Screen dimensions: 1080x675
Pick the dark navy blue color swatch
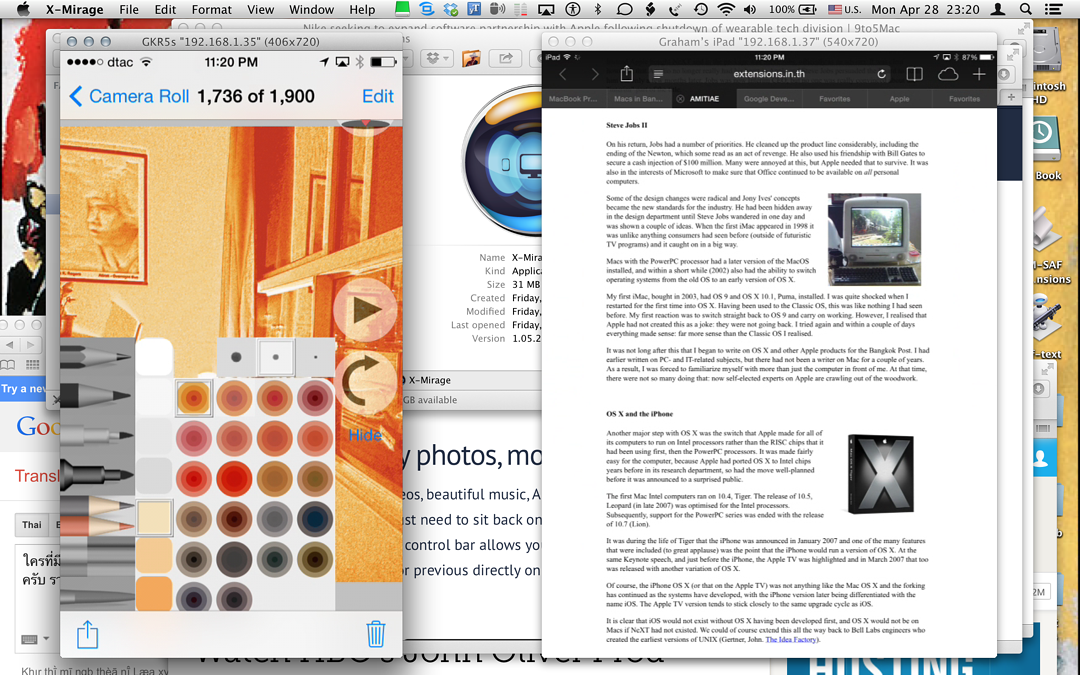[x=315, y=520]
